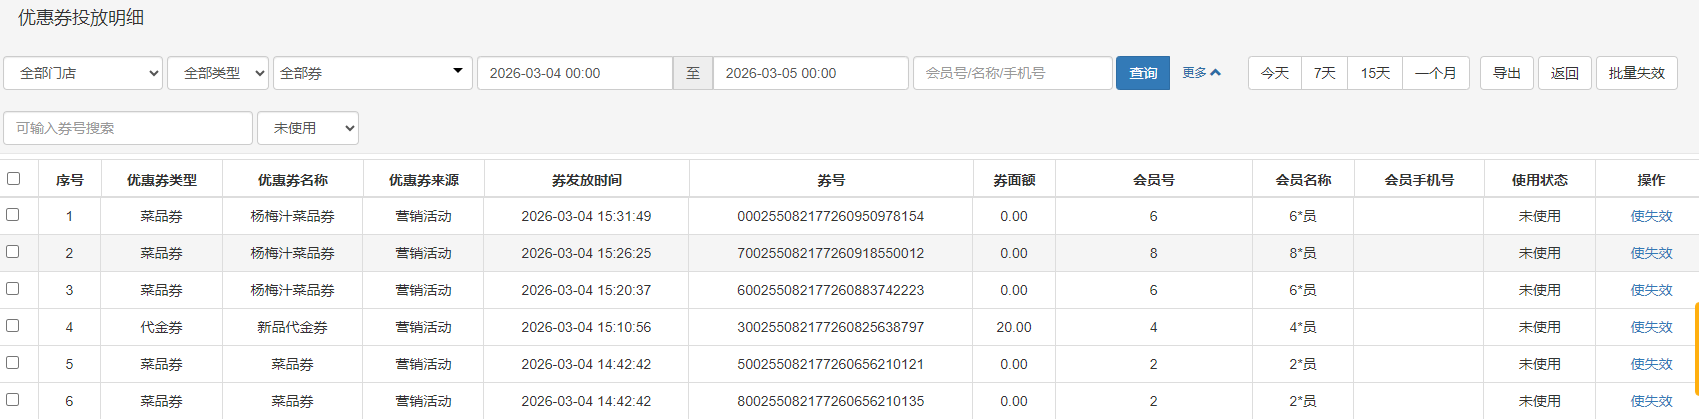This screenshot has height=419, width=1699.
Task: Tick the select-all checkbox in table header
Action: [x=14, y=179]
